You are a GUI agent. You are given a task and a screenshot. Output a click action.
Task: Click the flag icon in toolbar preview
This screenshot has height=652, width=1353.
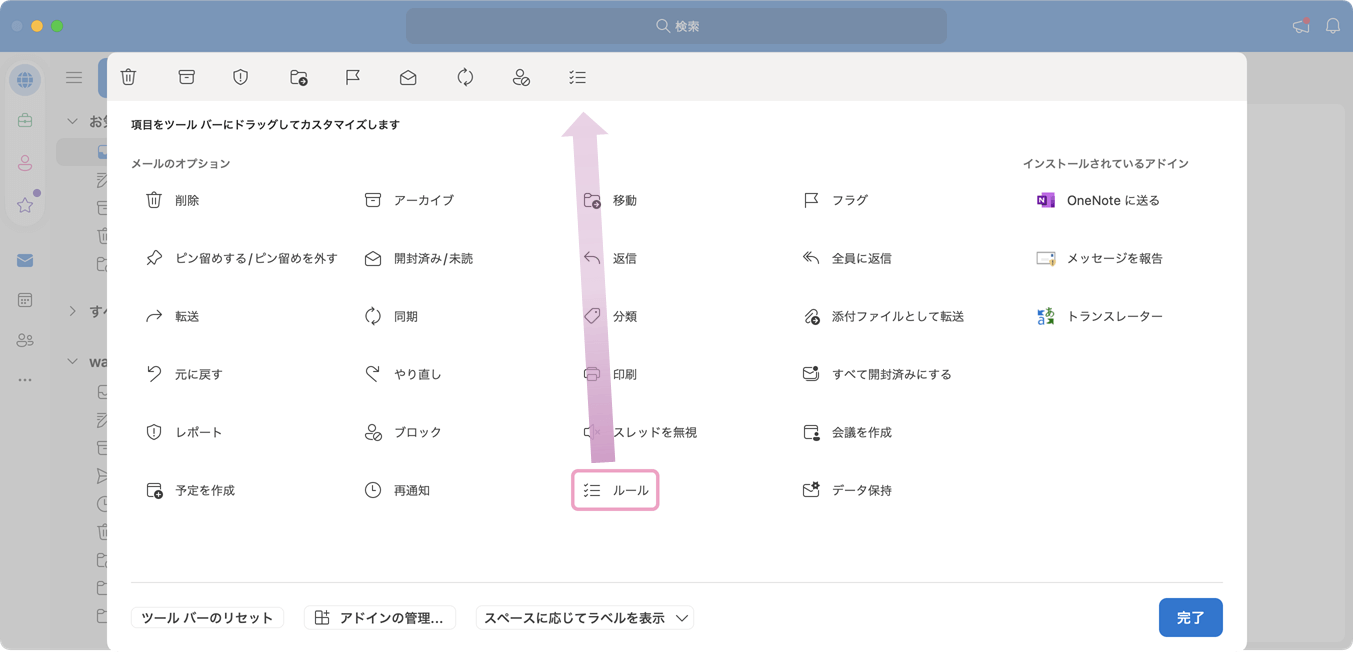tap(352, 77)
